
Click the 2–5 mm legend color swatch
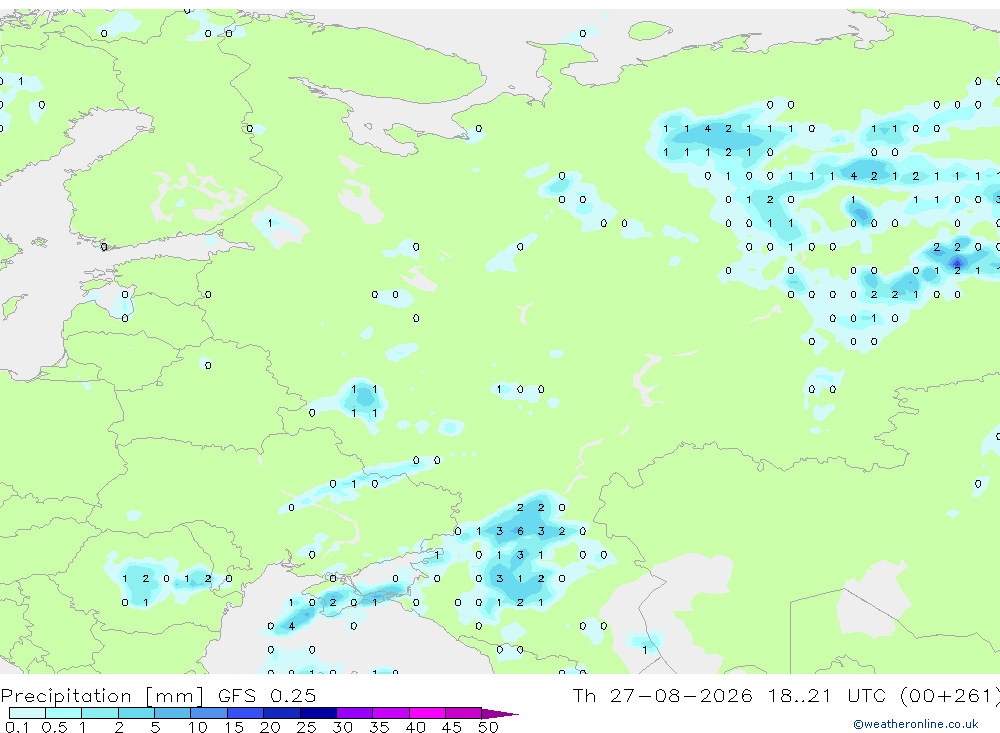[x=136, y=713]
